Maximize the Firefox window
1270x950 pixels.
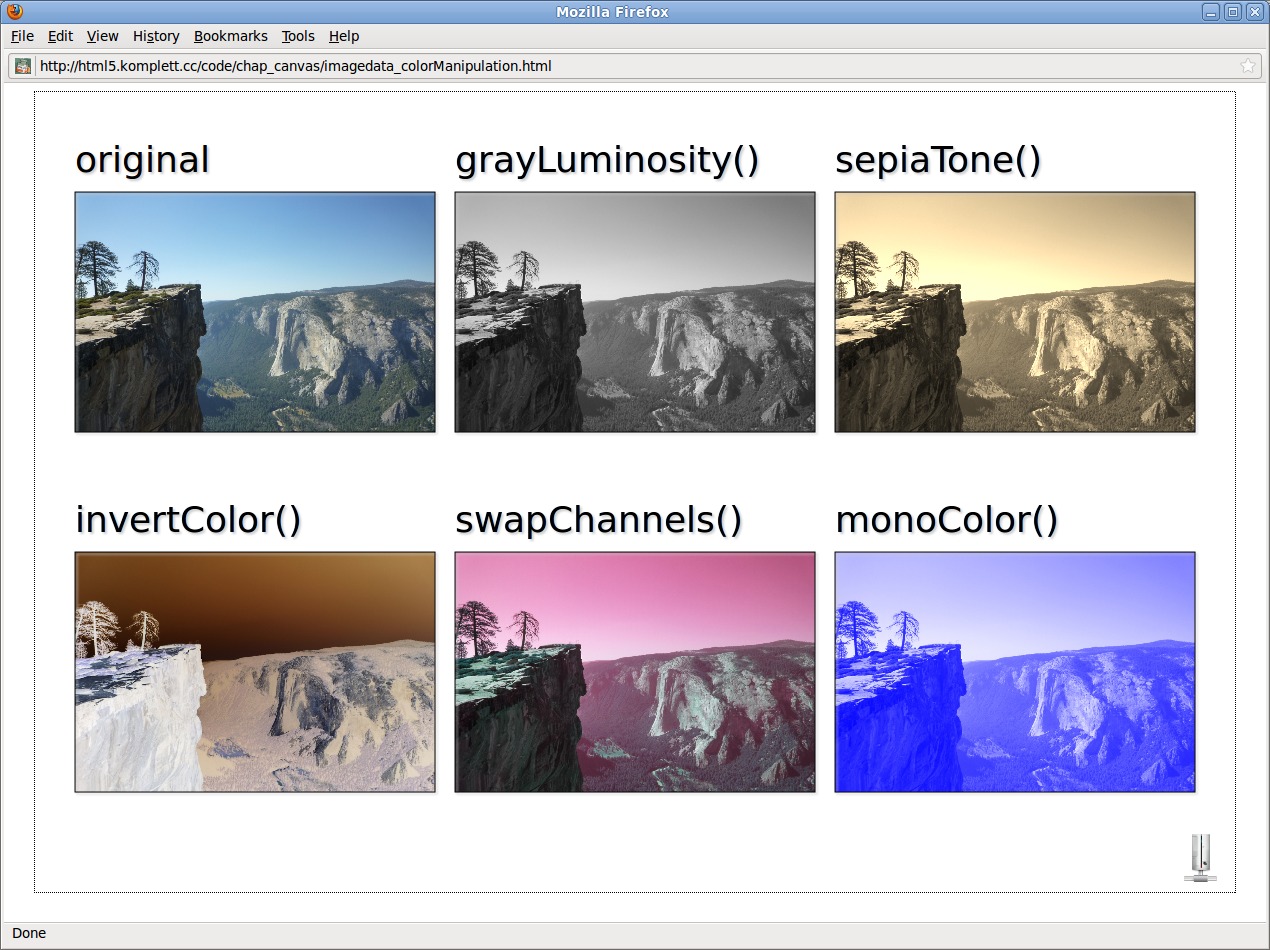pyautogui.click(x=1233, y=12)
